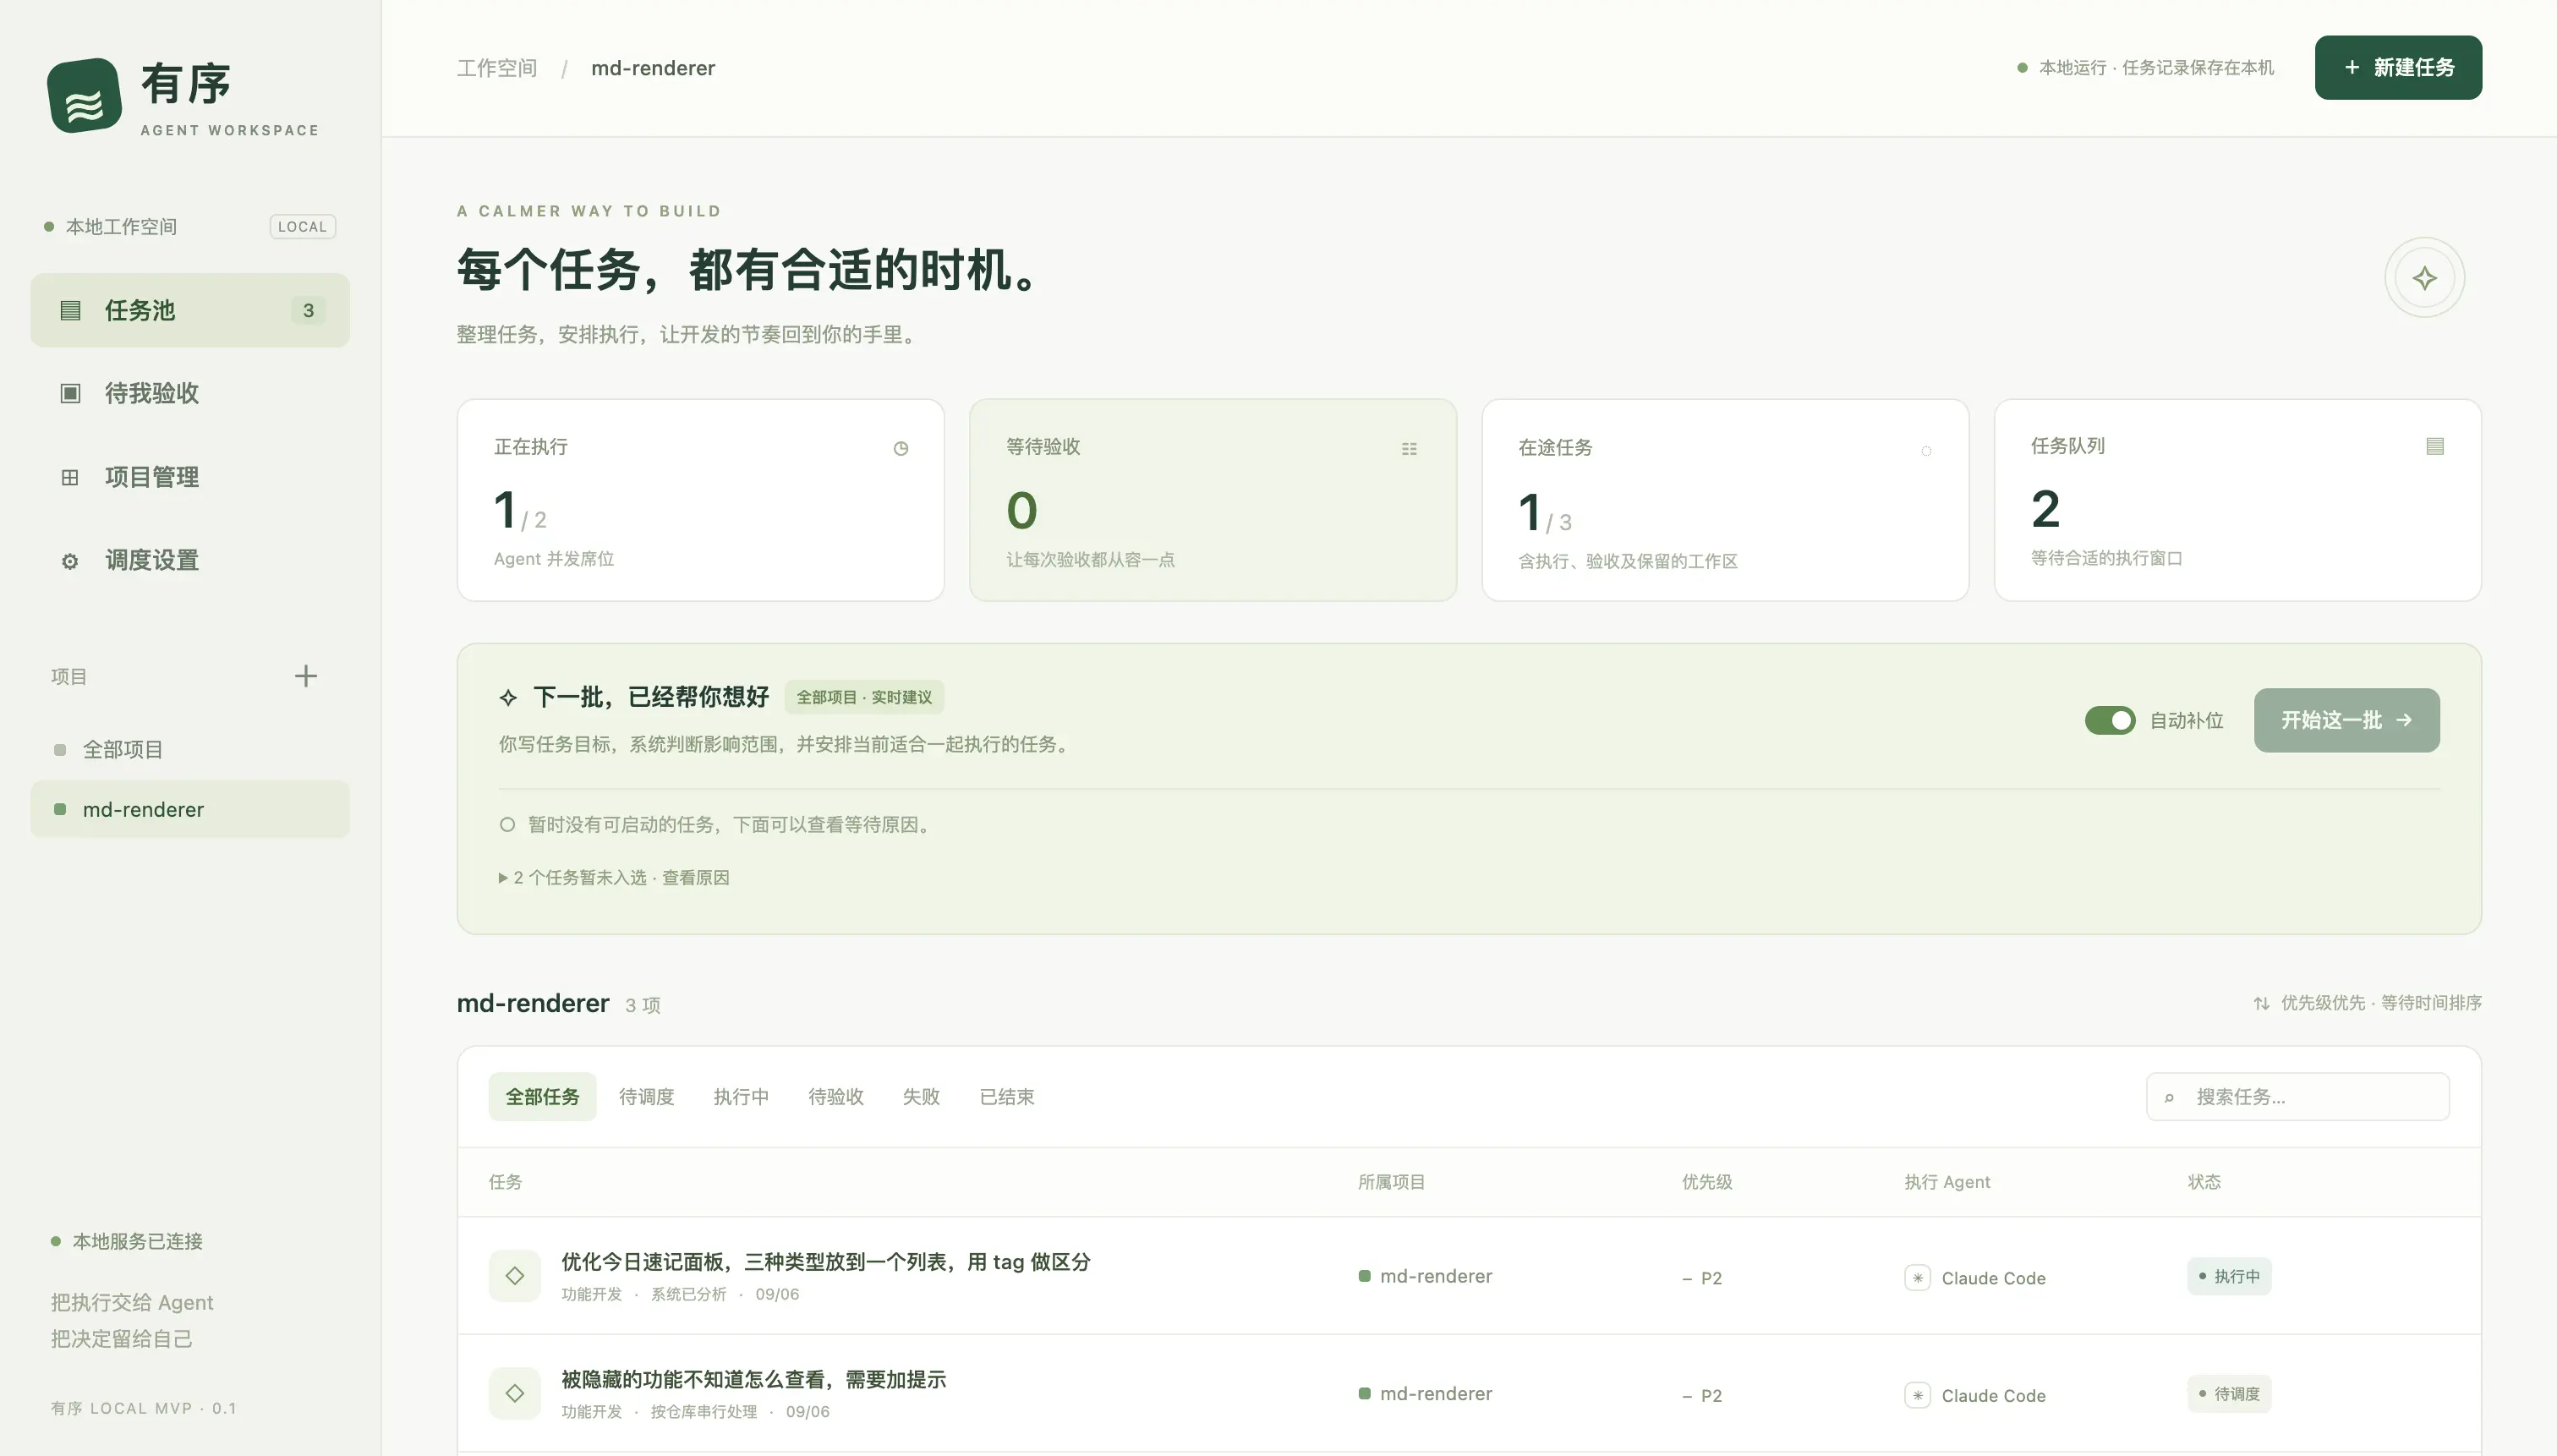2557x1456 pixels.
Task: Click the search magnifier icon
Action: pyautogui.click(x=2169, y=1097)
